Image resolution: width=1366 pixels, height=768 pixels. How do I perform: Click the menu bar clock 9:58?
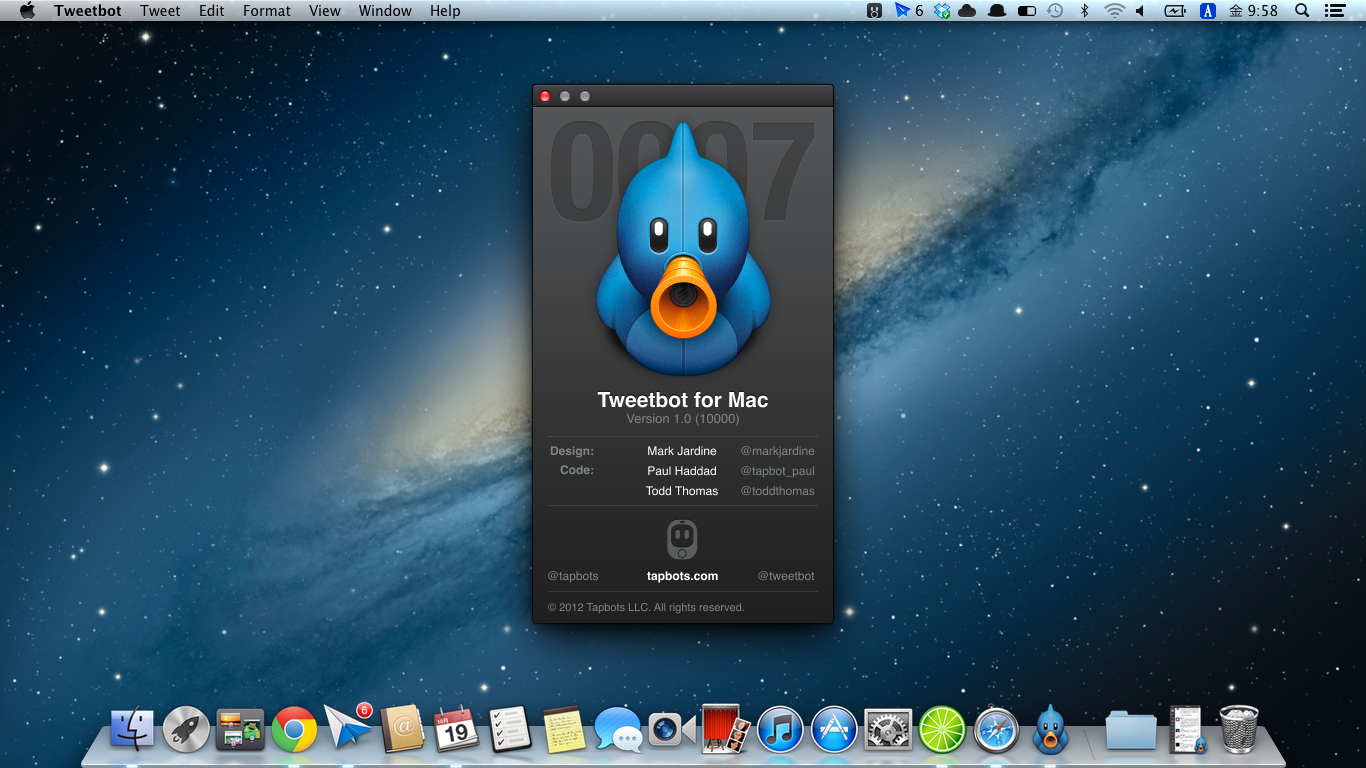point(1253,11)
